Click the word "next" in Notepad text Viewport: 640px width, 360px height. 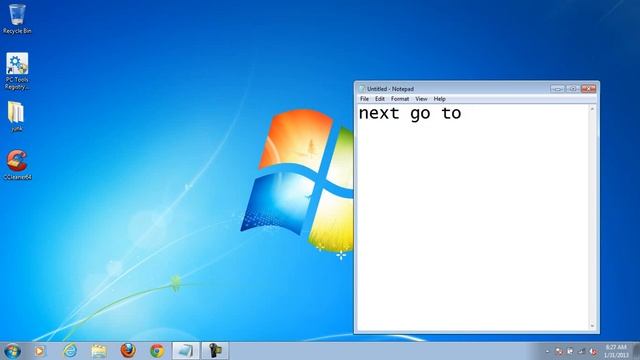pyautogui.click(x=379, y=113)
